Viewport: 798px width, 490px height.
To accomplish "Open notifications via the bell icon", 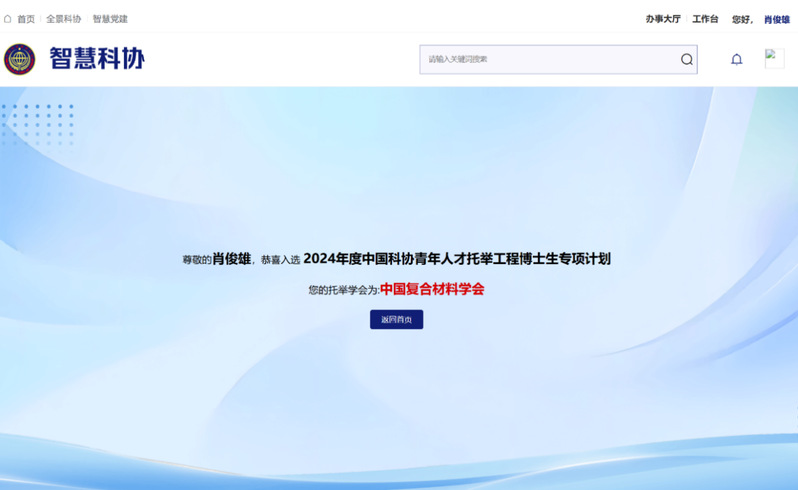I will (x=737, y=59).
